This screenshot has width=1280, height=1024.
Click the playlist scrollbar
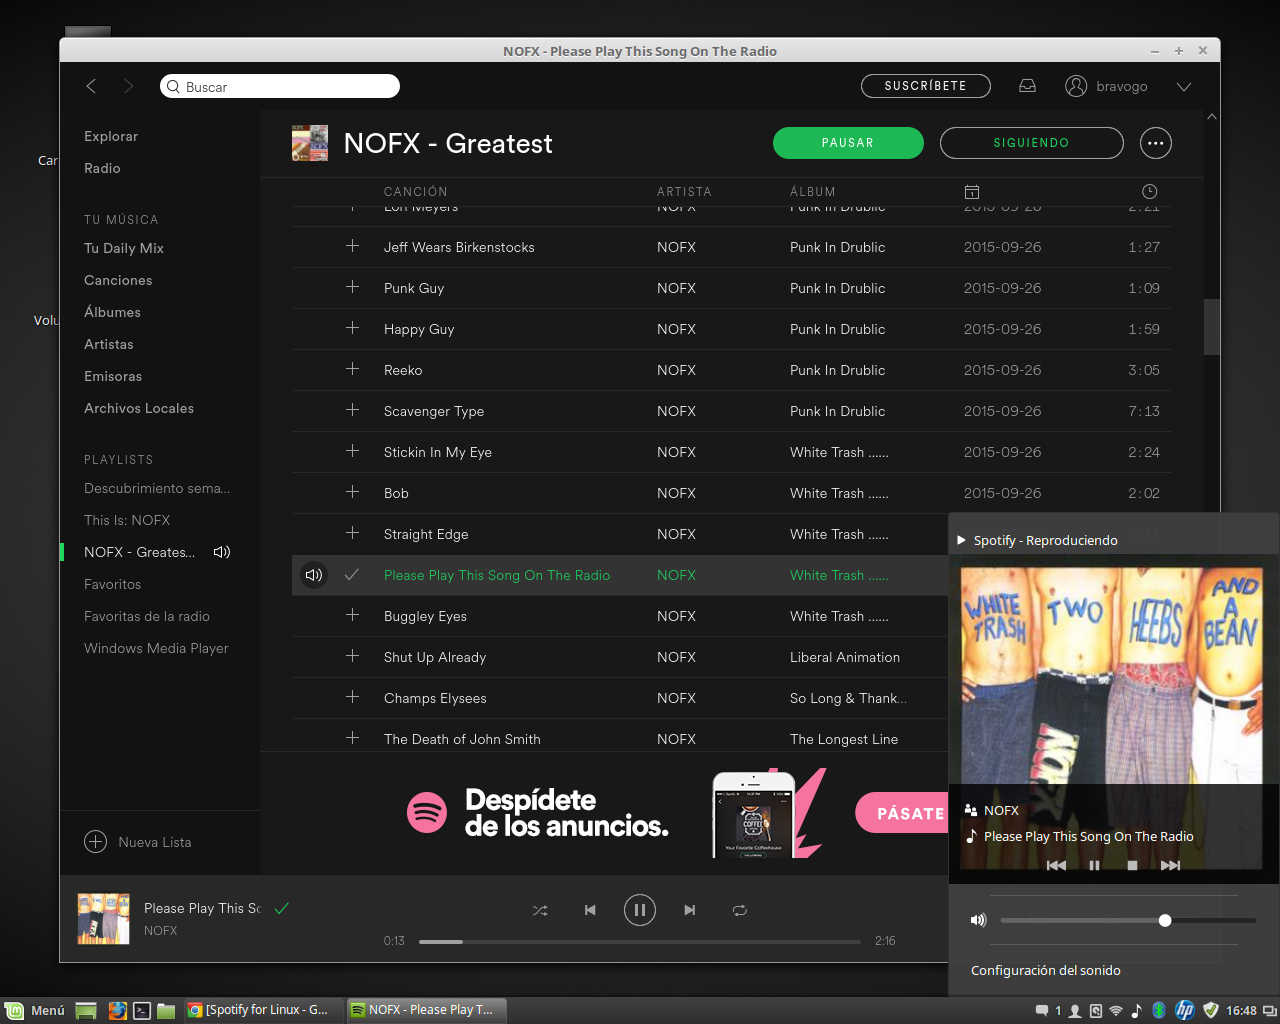[1212, 327]
